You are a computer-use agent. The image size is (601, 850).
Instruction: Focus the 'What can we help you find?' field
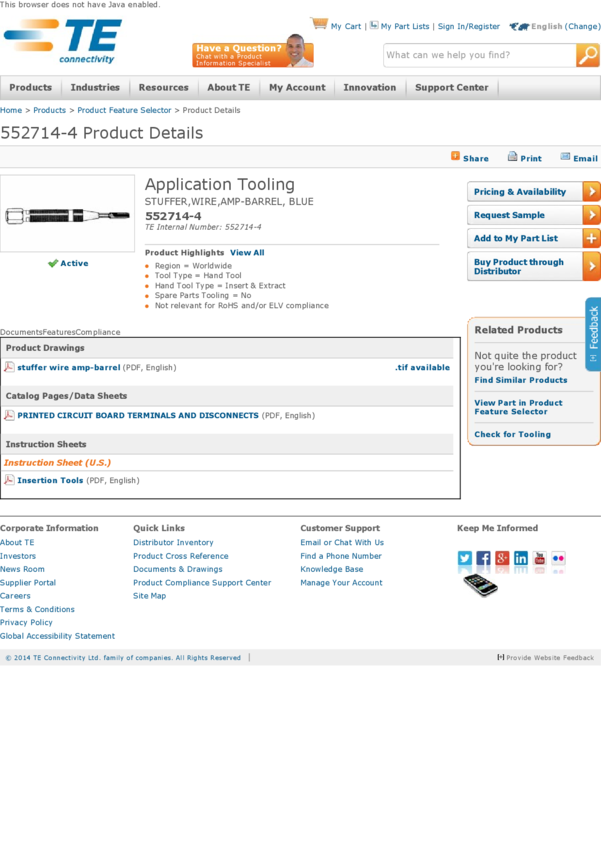pos(478,56)
